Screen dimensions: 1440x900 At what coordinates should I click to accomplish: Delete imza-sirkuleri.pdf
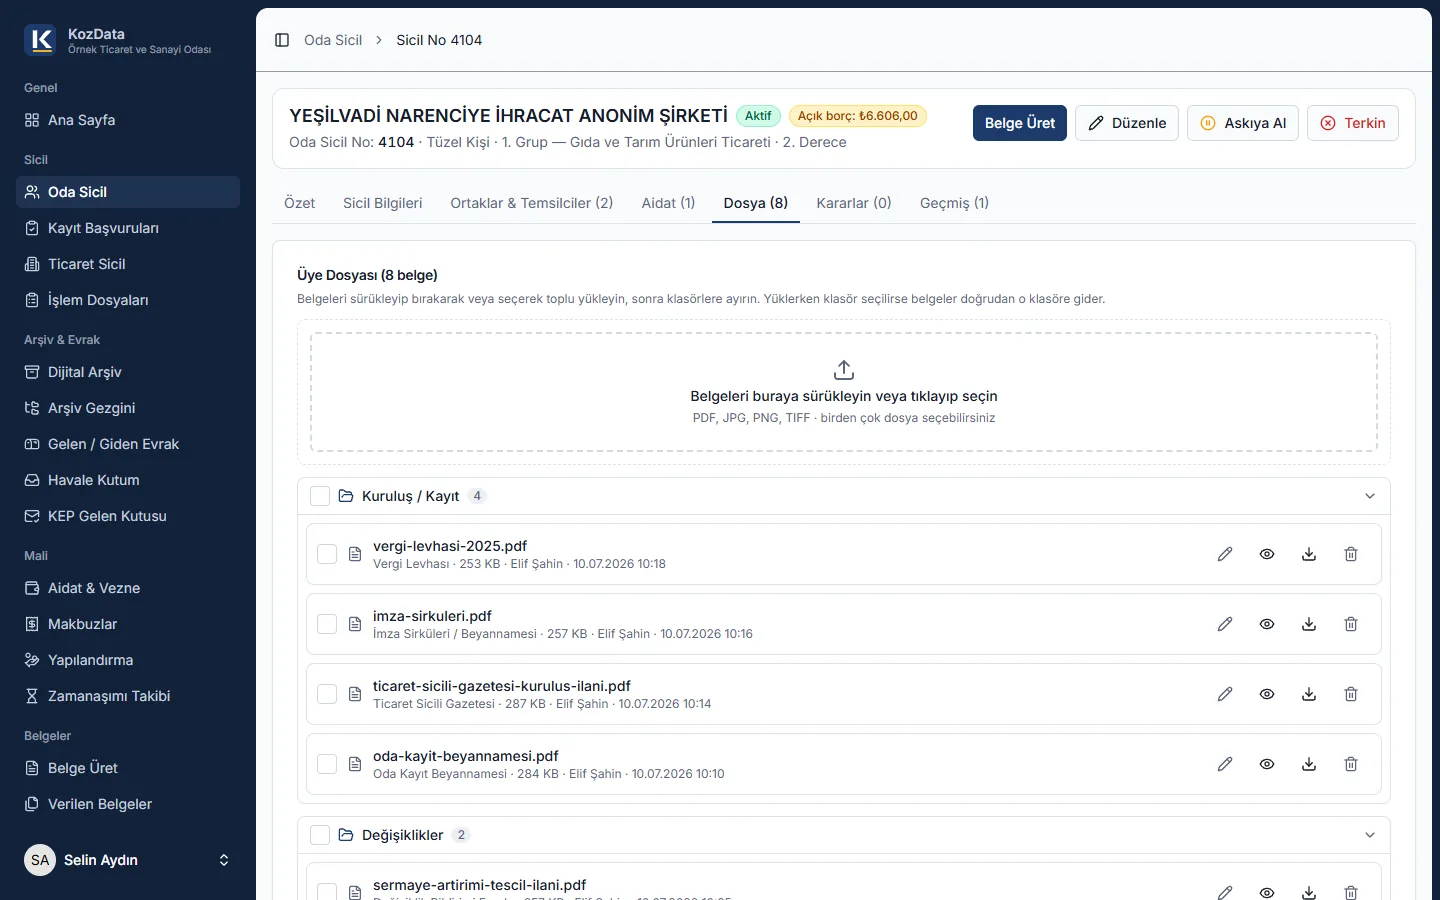(x=1351, y=624)
